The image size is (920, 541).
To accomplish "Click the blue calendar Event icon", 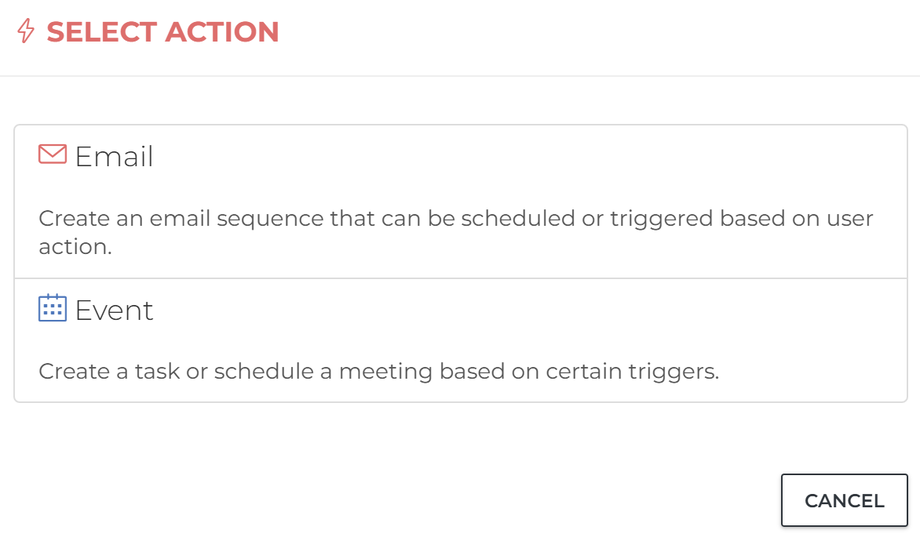I will coord(52,308).
